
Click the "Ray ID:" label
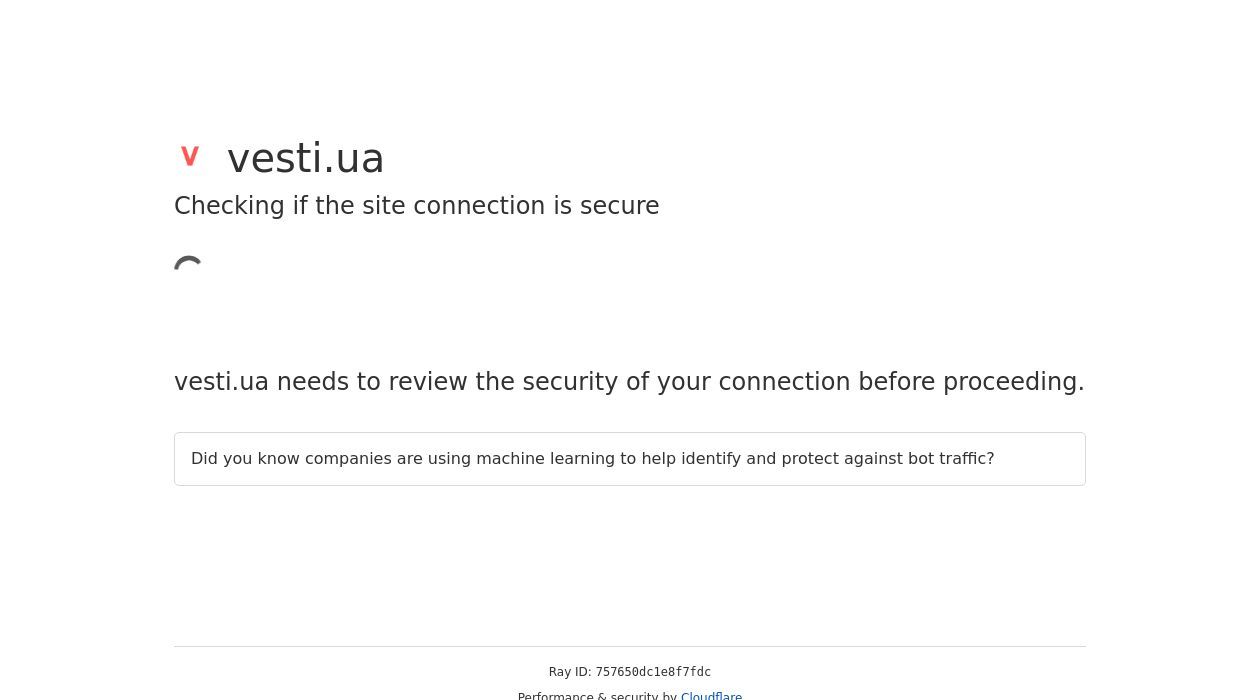coord(569,673)
